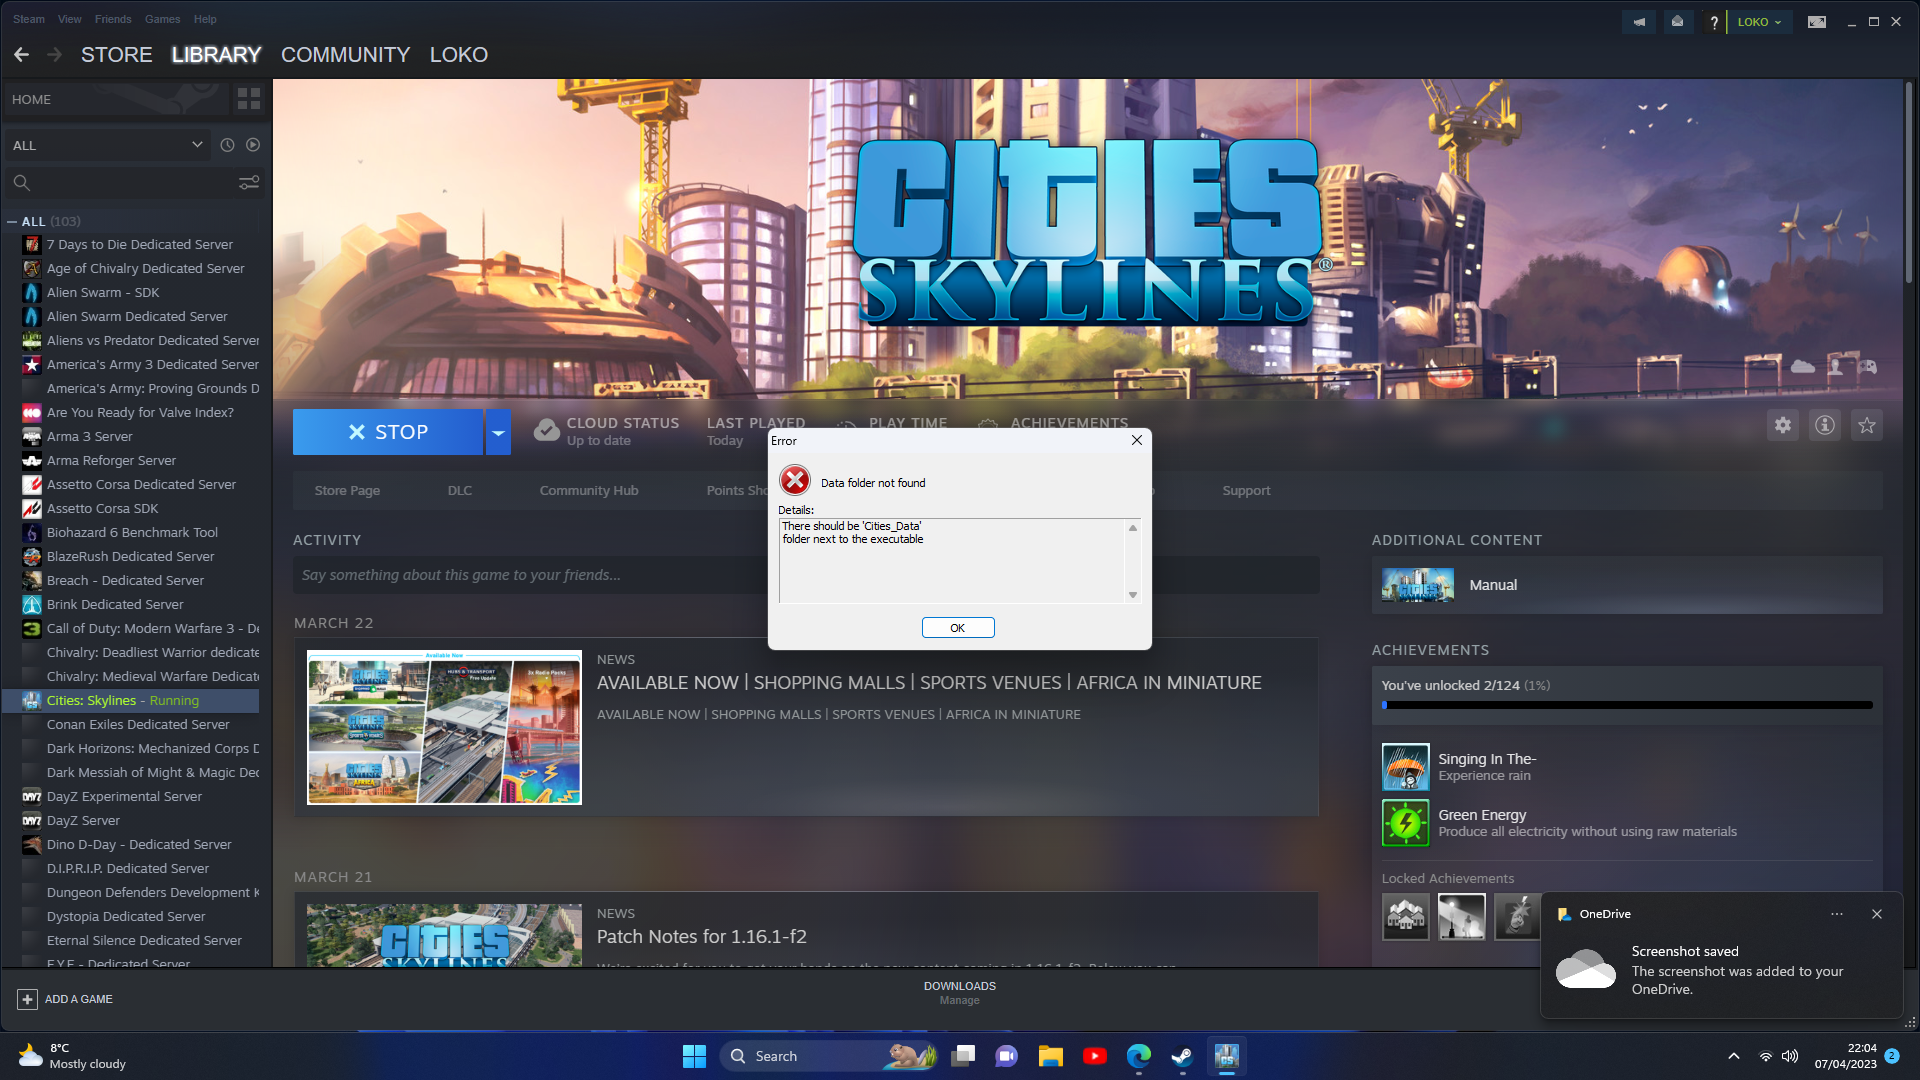The height and width of the screenshot is (1080, 1920).
Task: Add Cities: Skylines to favorites star
Action: click(x=1867, y=425)
